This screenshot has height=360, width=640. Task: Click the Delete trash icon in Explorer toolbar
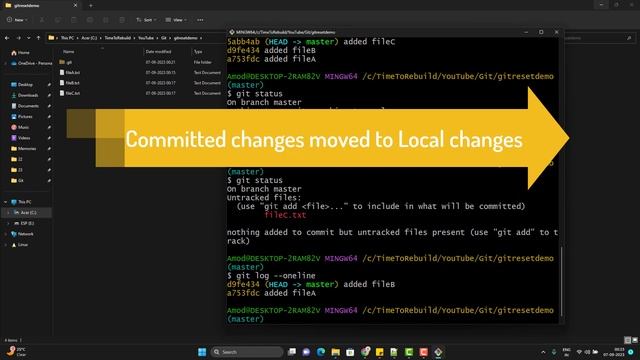pos(122,20)
